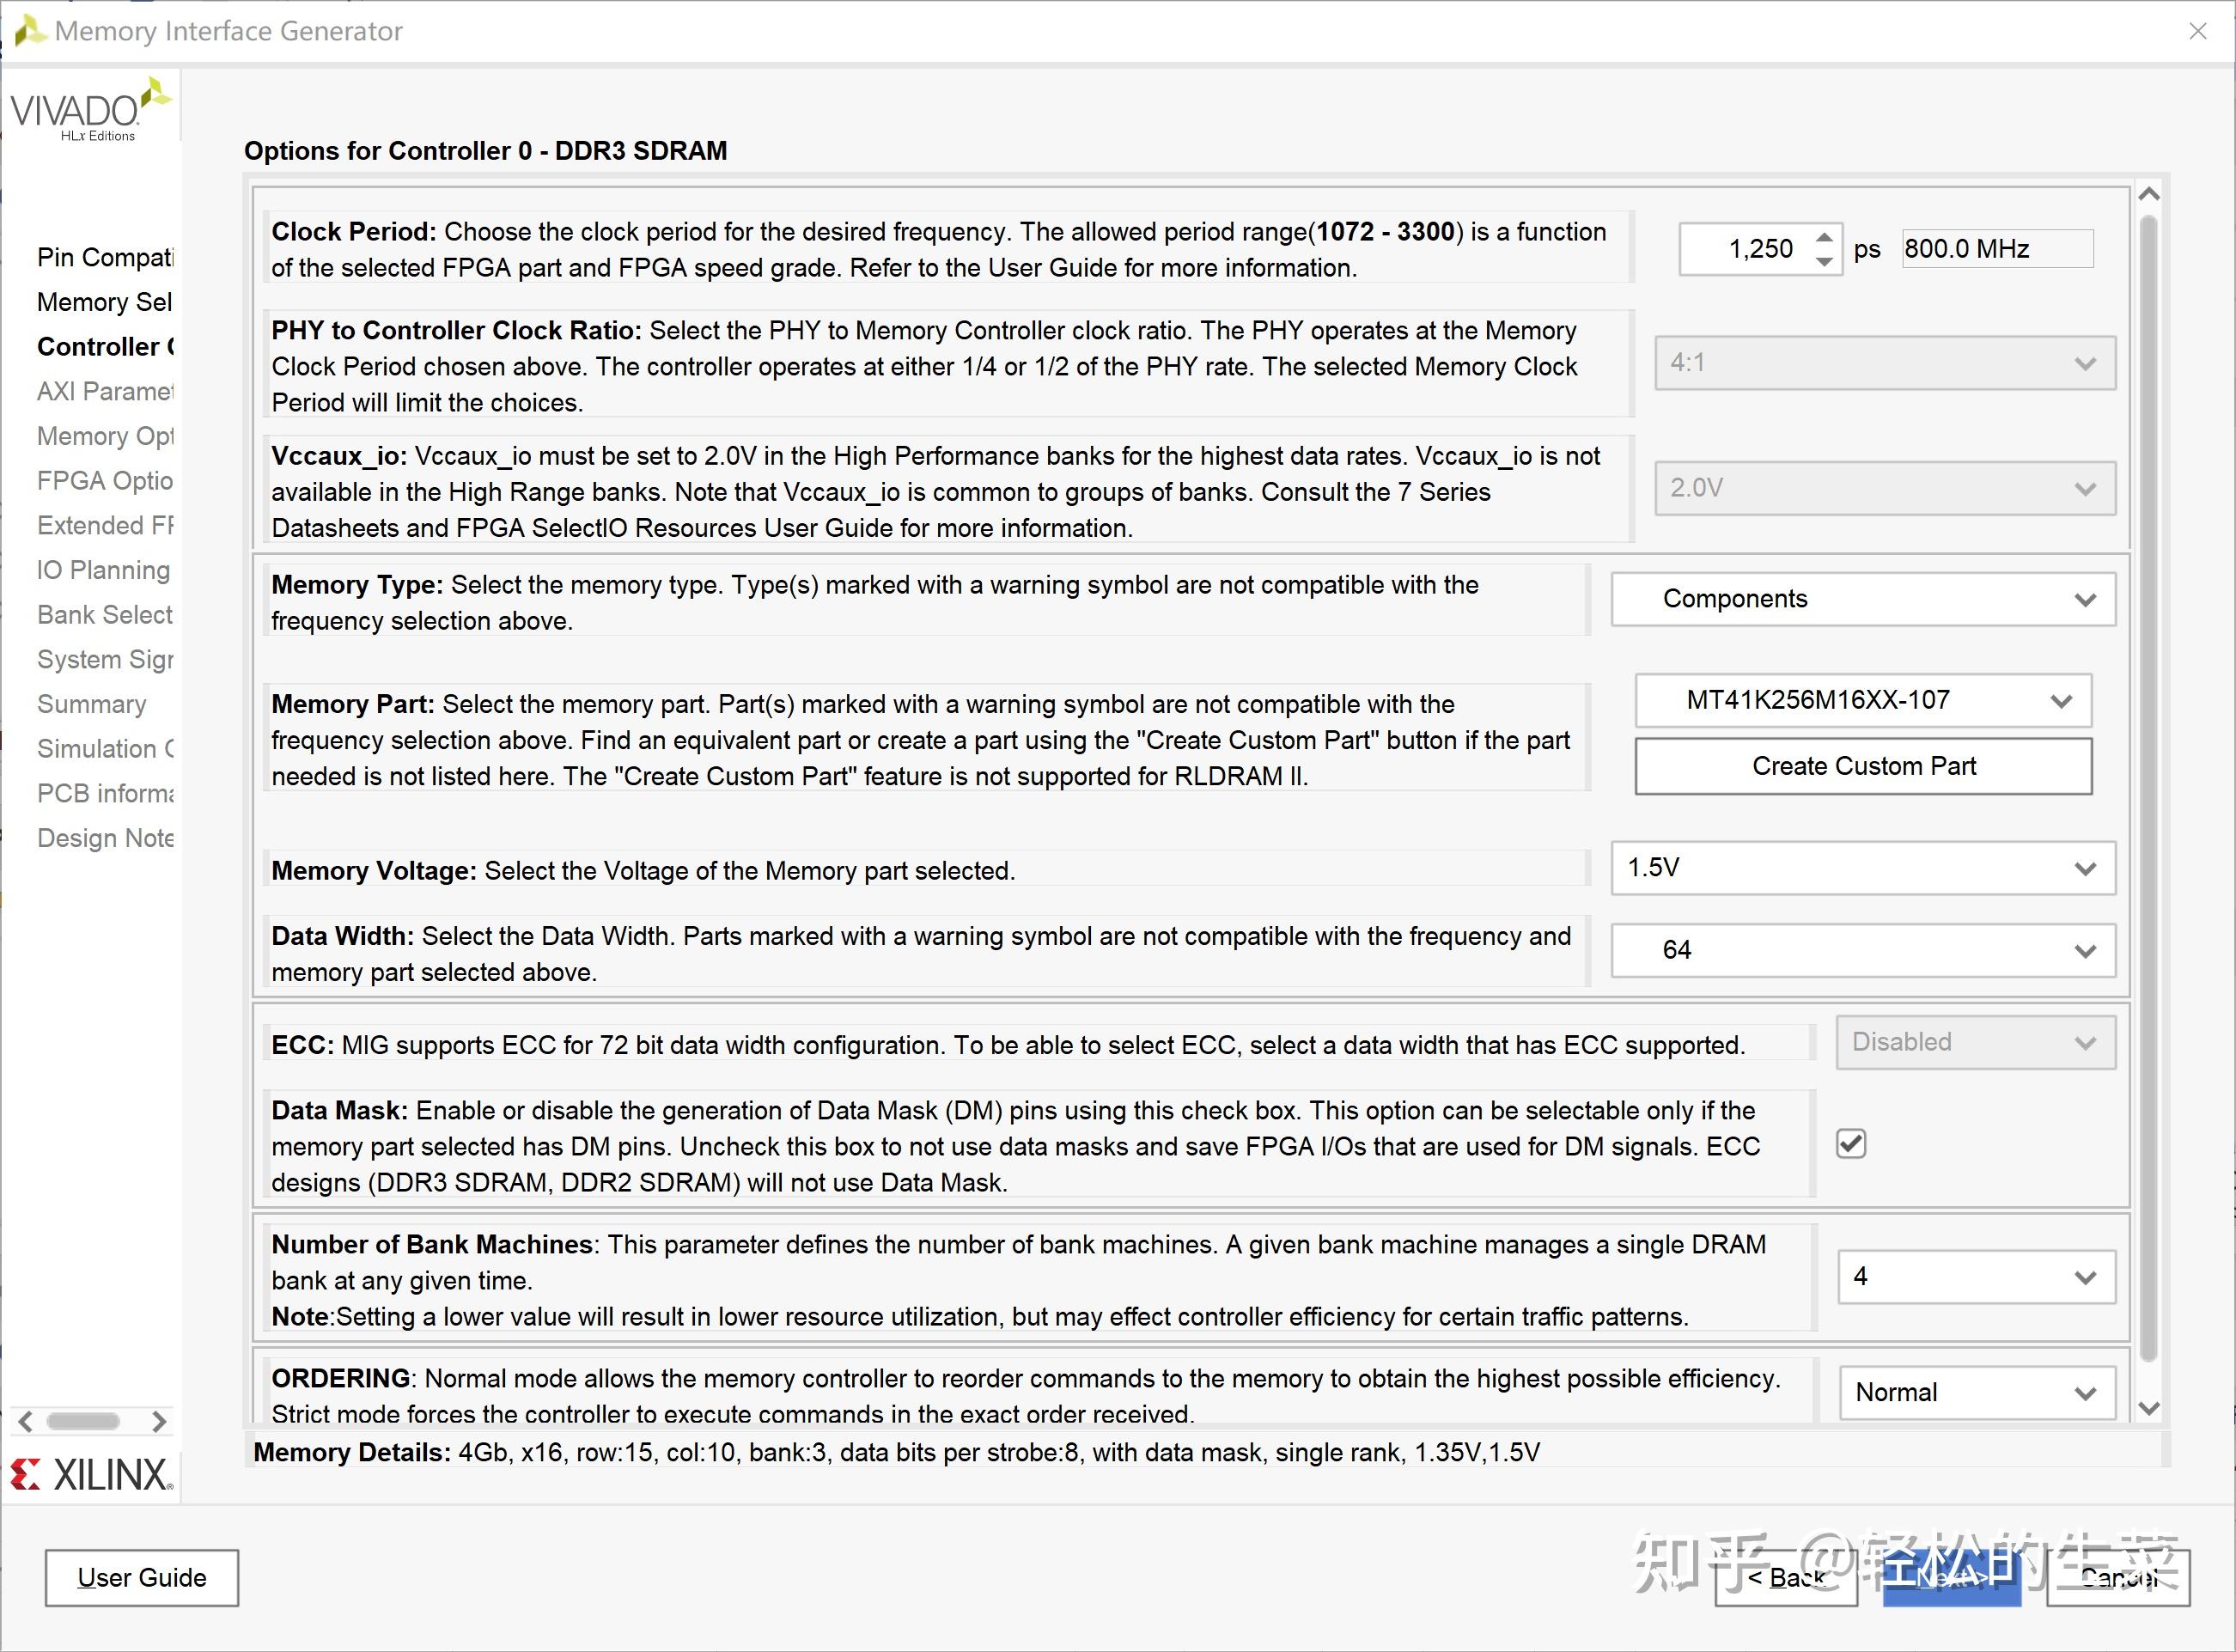Close the Memory Interface Generator window
This screenshot has height=1652, width=2236.
(2198, 31)
